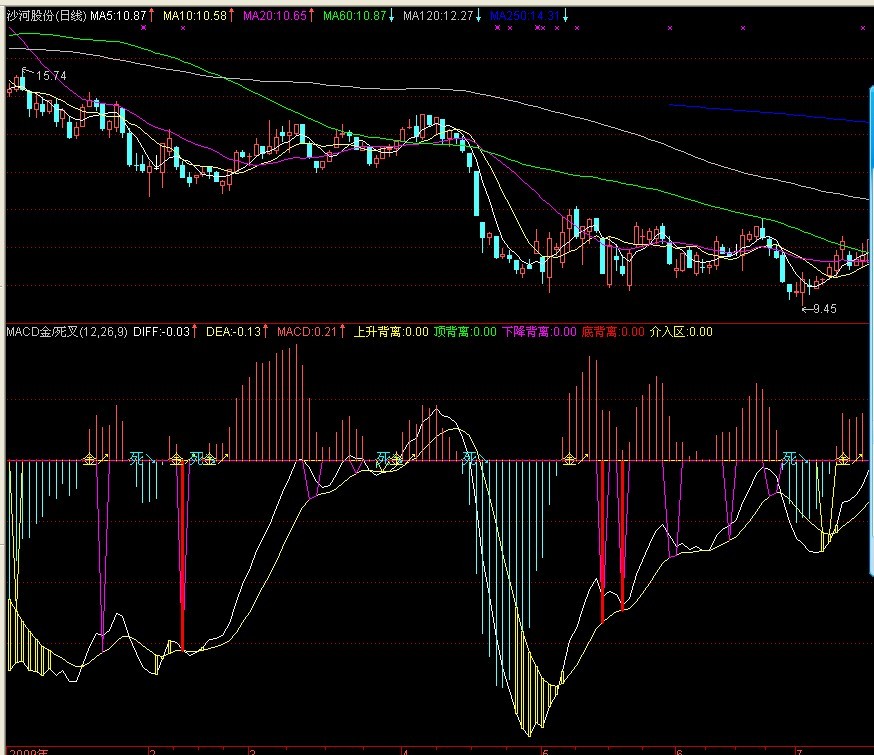
Task: Click the first magenta x marker at top
Action: (144, 29)
